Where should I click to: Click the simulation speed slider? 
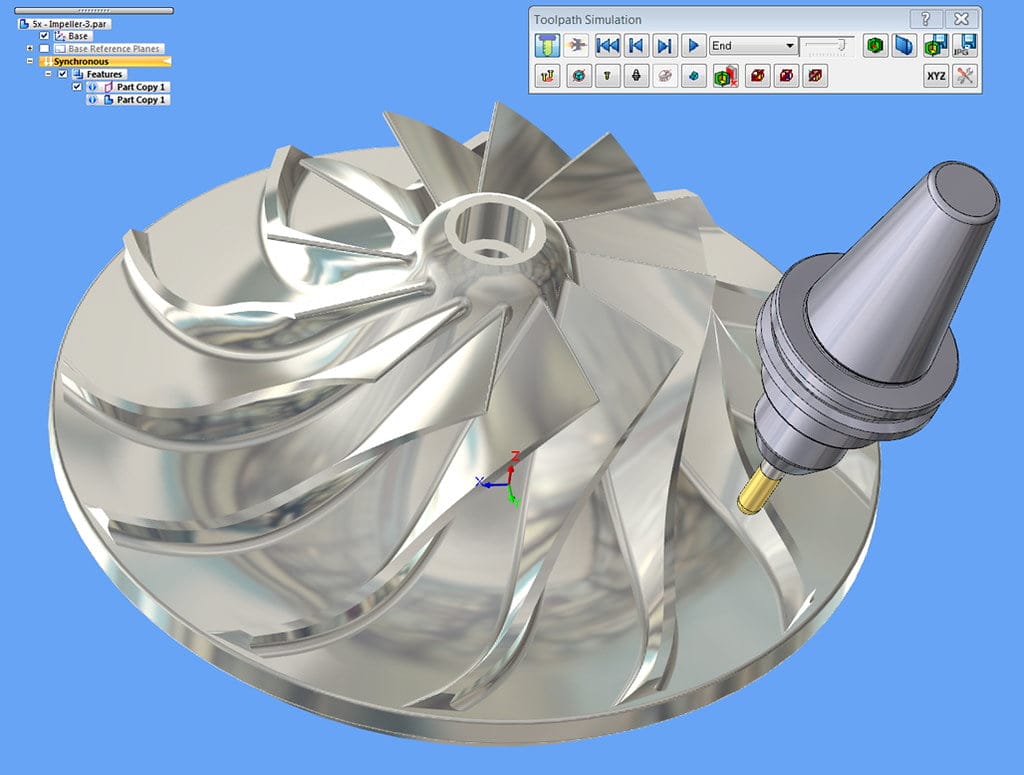(x=827, y=46)
